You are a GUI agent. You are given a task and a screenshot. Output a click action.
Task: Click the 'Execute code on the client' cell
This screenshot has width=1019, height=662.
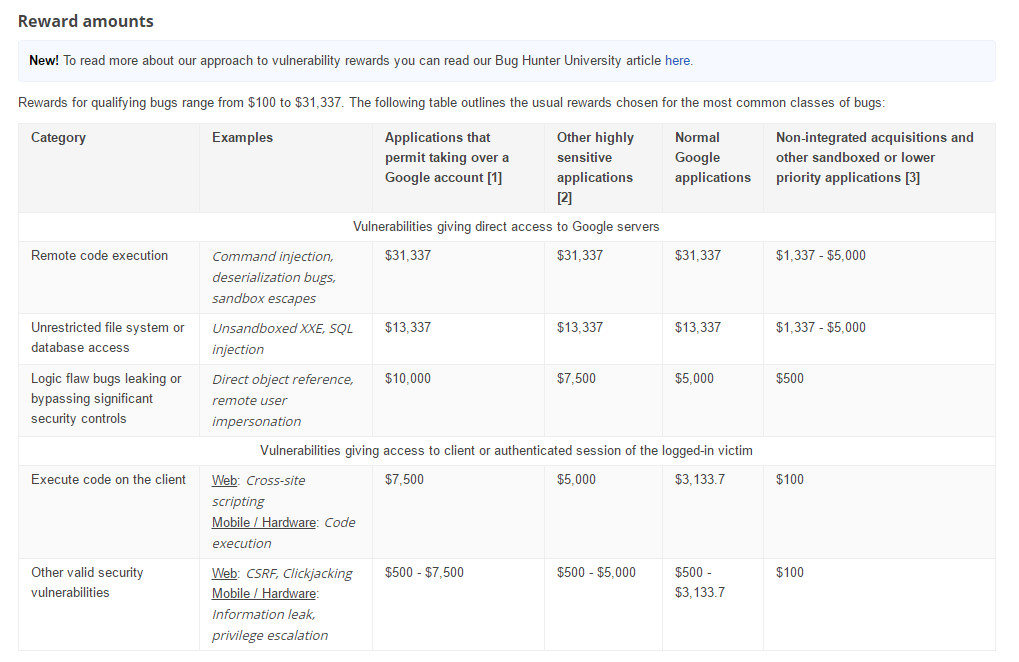coord(108,480)
